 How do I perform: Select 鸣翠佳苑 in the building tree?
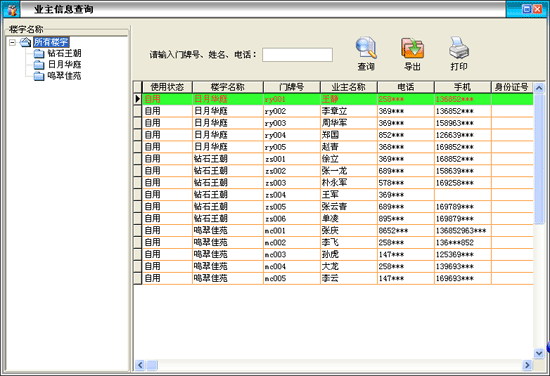pyautogui.click(x=65, y=76)
